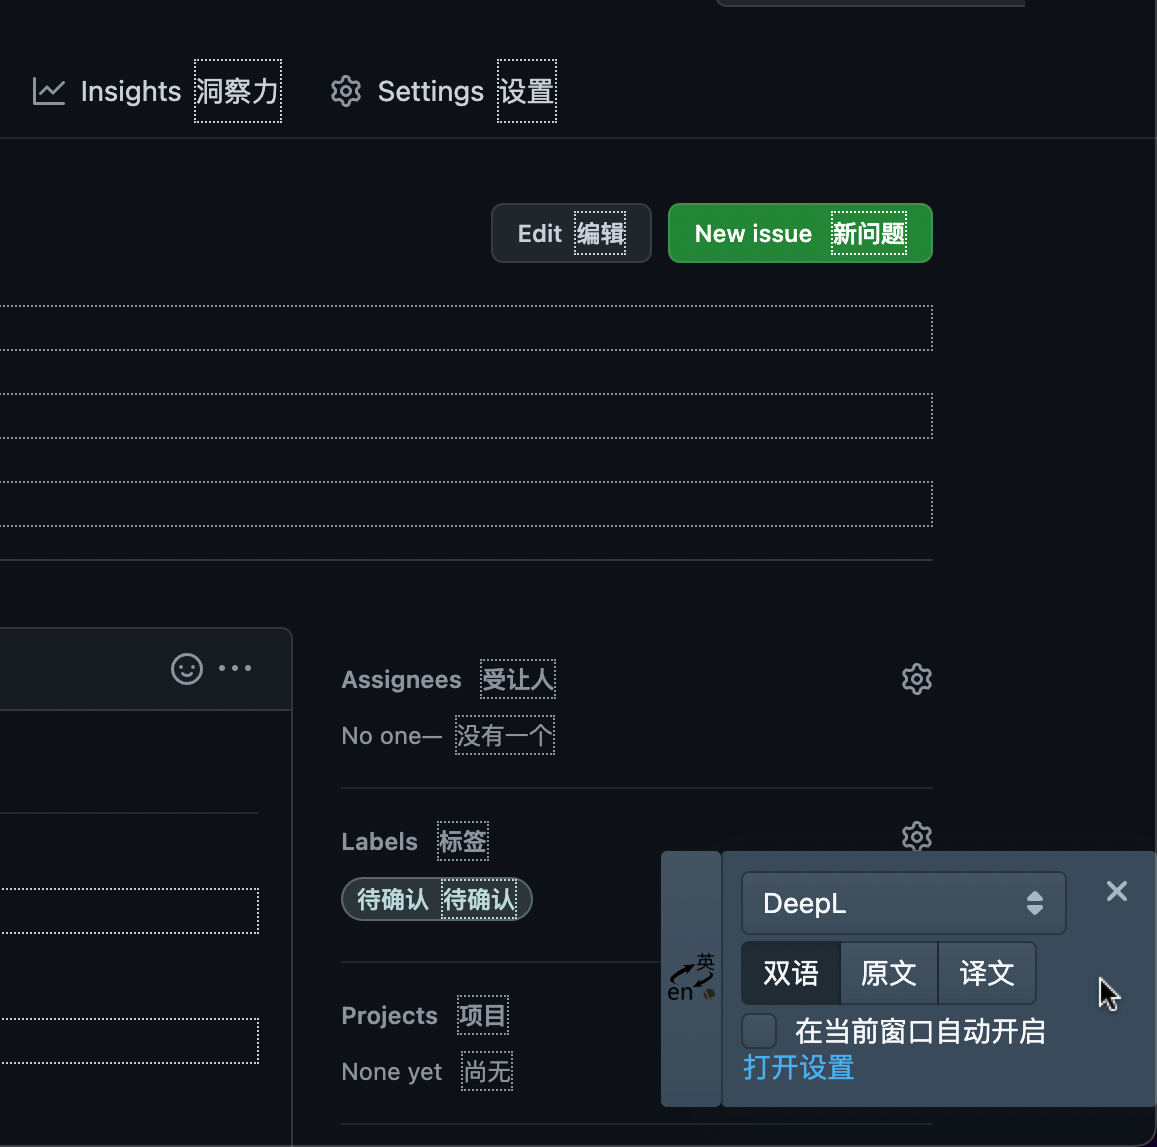Viewport: 1157px width, 1147px height.
Task: Enable 在当前窗口自动开启 checkbox
Action: click(x=759, y=1030)
